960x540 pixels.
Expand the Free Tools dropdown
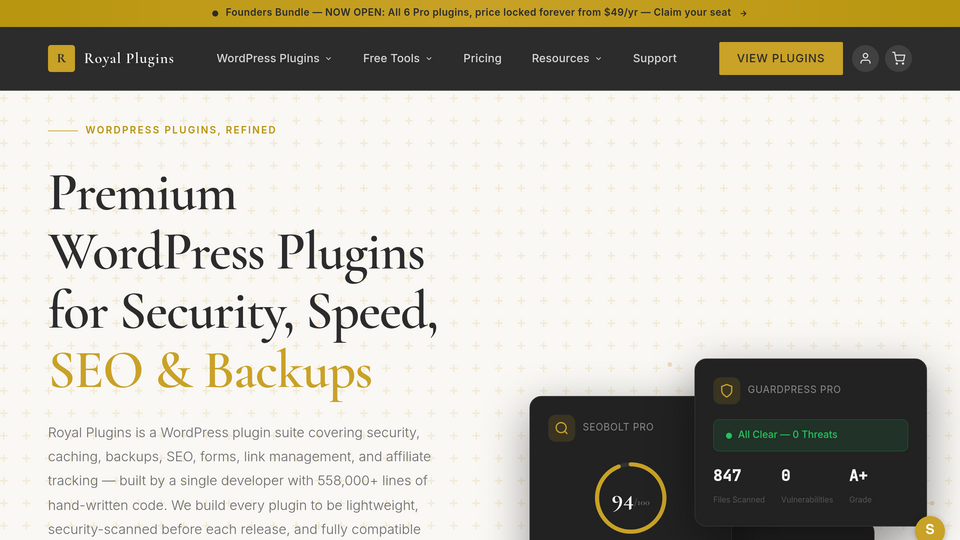(397, 58)
